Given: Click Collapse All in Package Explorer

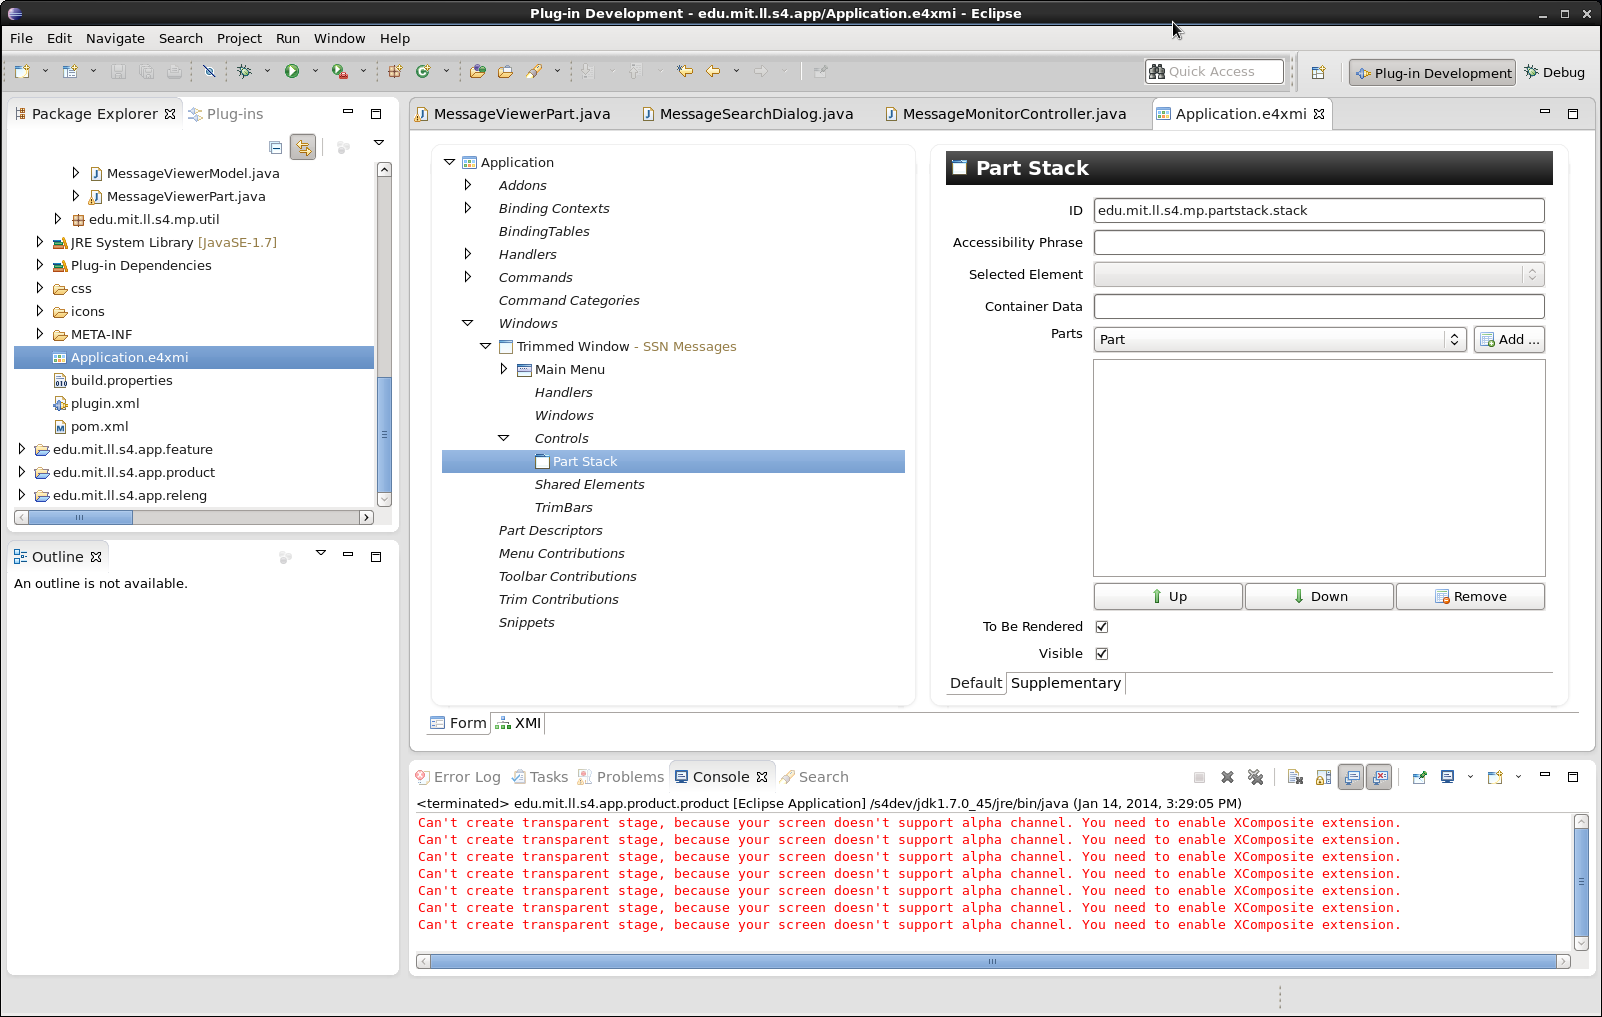Looking at the screenshot, I should tap(276, 147).
